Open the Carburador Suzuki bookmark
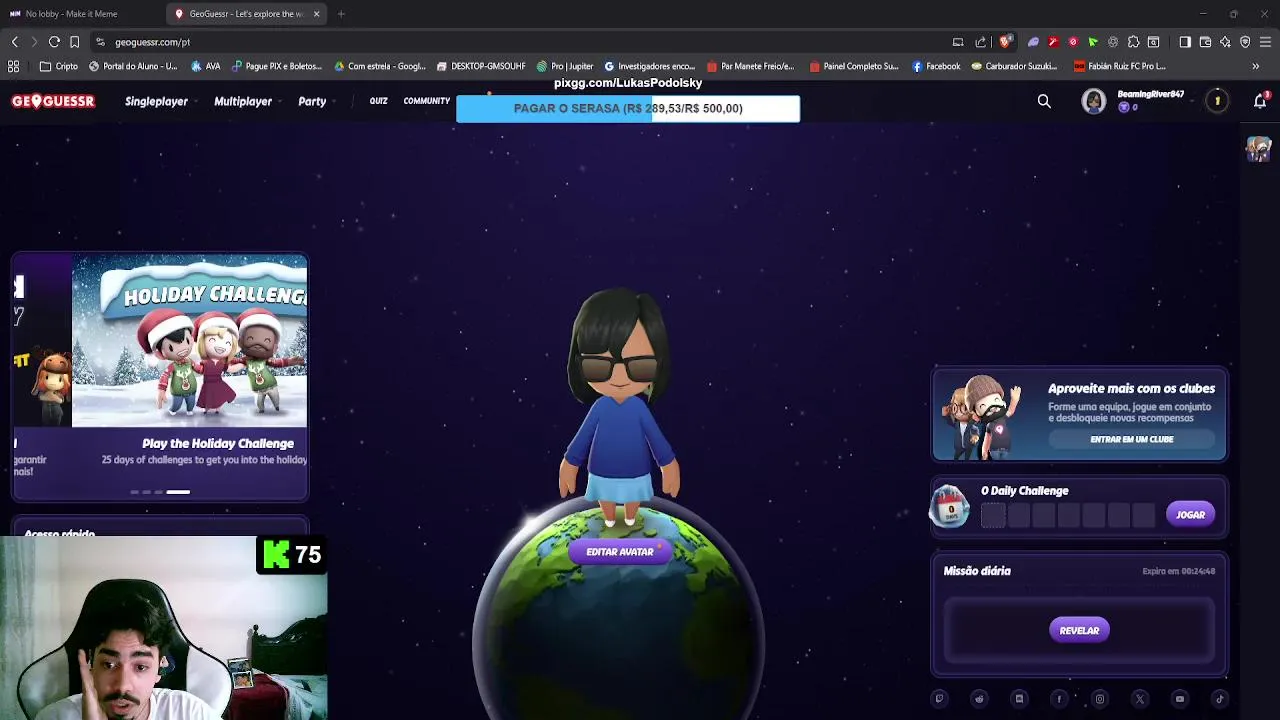 coord(1015,66)
